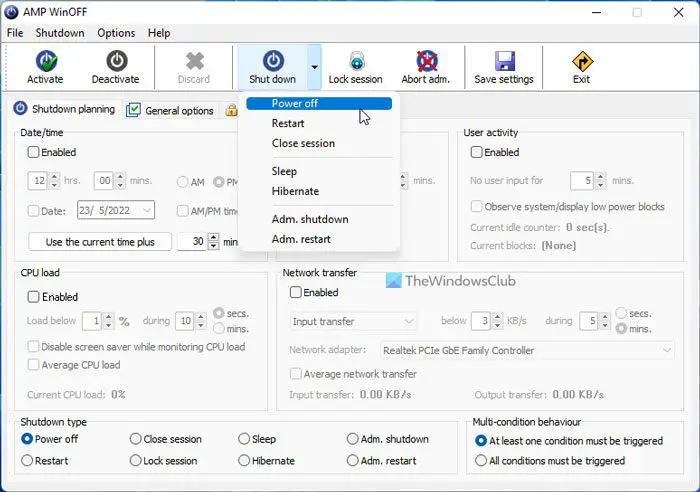Screen dimensions: 700x492
Task: Choose Hibernate from the dropdown menu
Action: click(x=319, y=191)
